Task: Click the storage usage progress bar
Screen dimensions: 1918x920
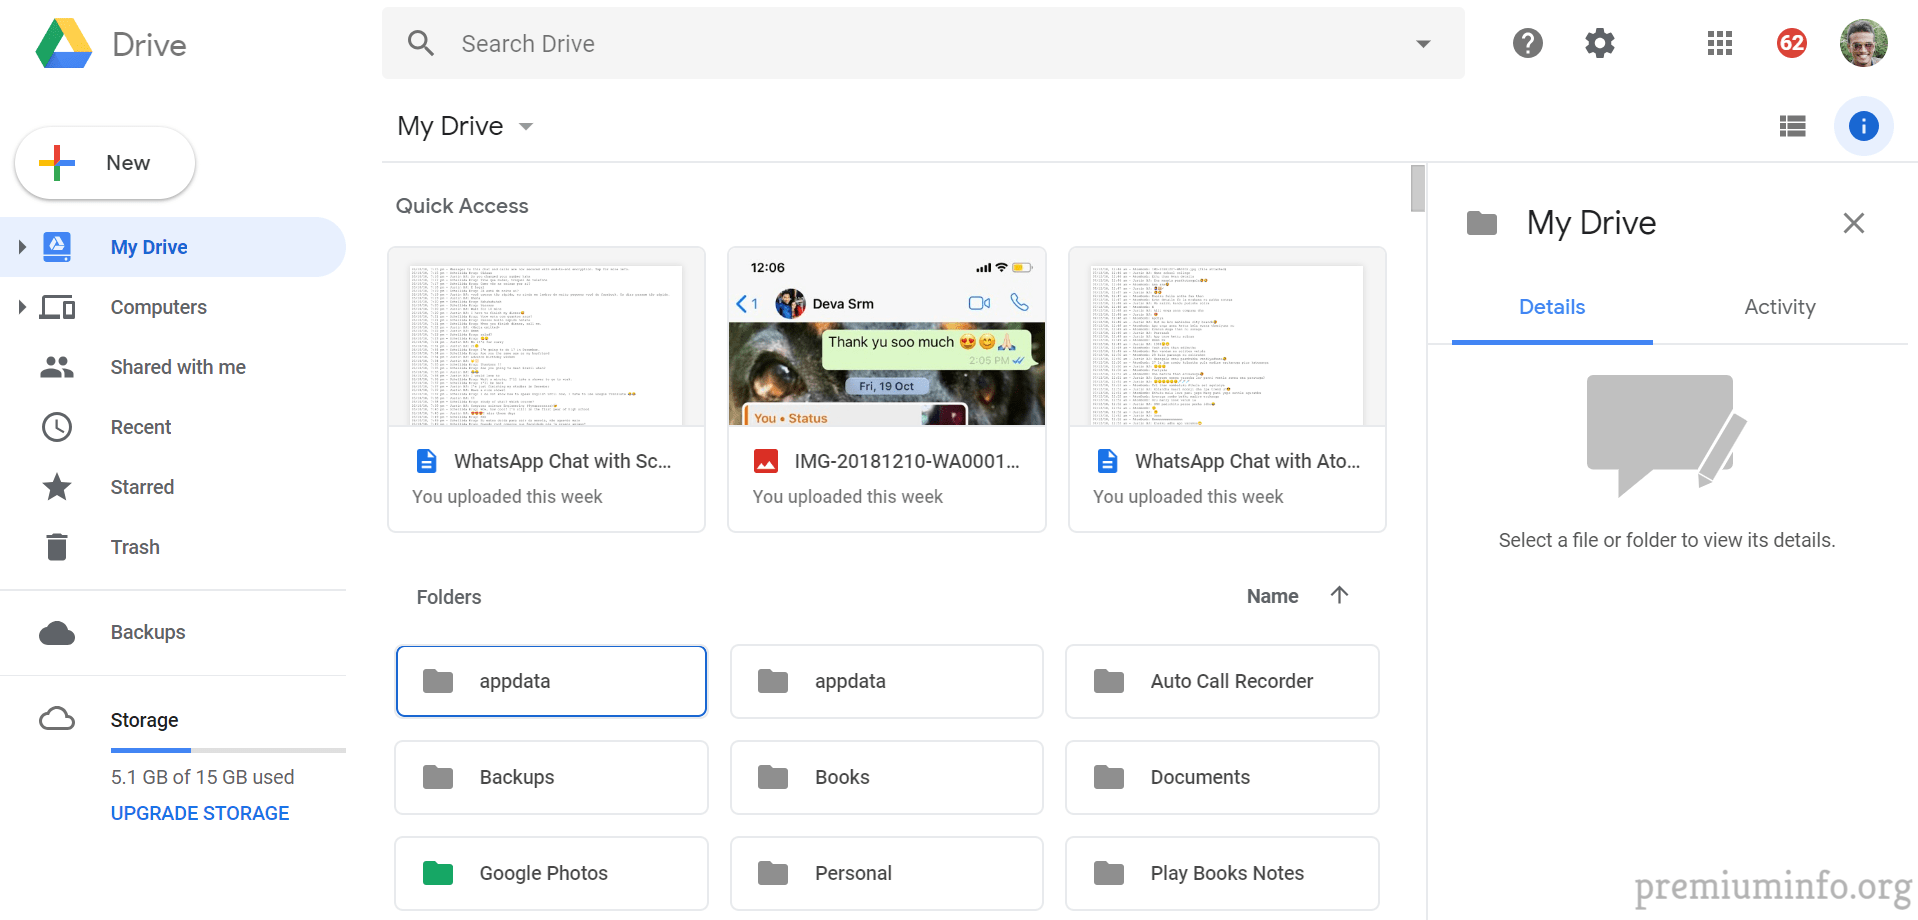Action: tap(228, 750)
